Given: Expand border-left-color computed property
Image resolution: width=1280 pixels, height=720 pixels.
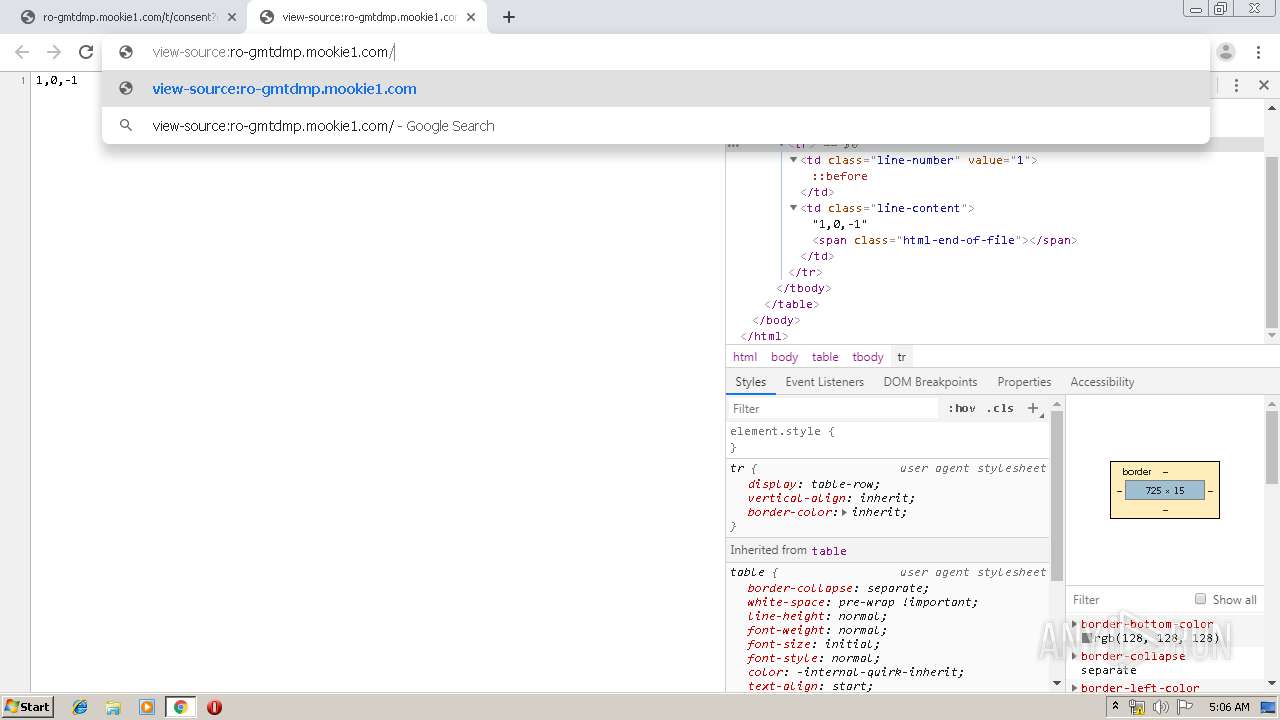Looking at the screenshot, I should pos(1075,688).
